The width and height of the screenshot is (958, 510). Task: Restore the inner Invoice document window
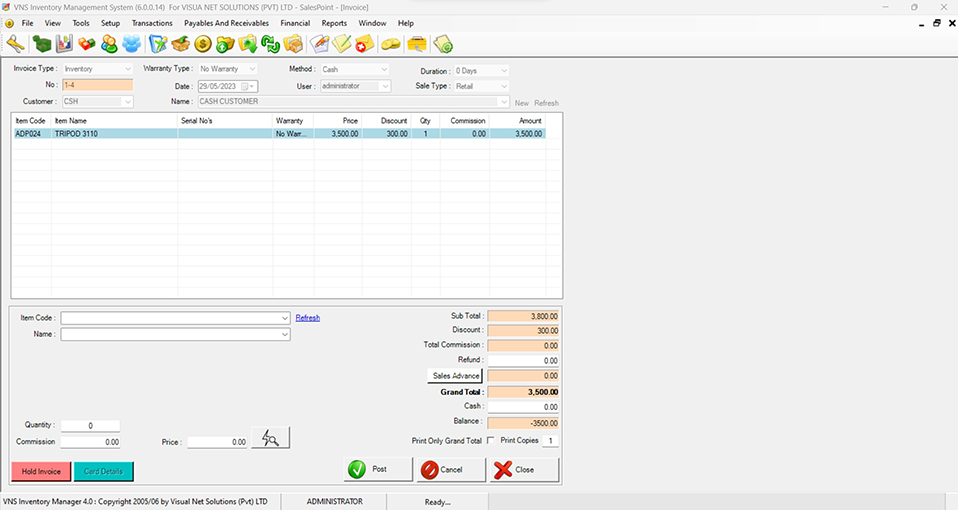(x=937, y=23)
